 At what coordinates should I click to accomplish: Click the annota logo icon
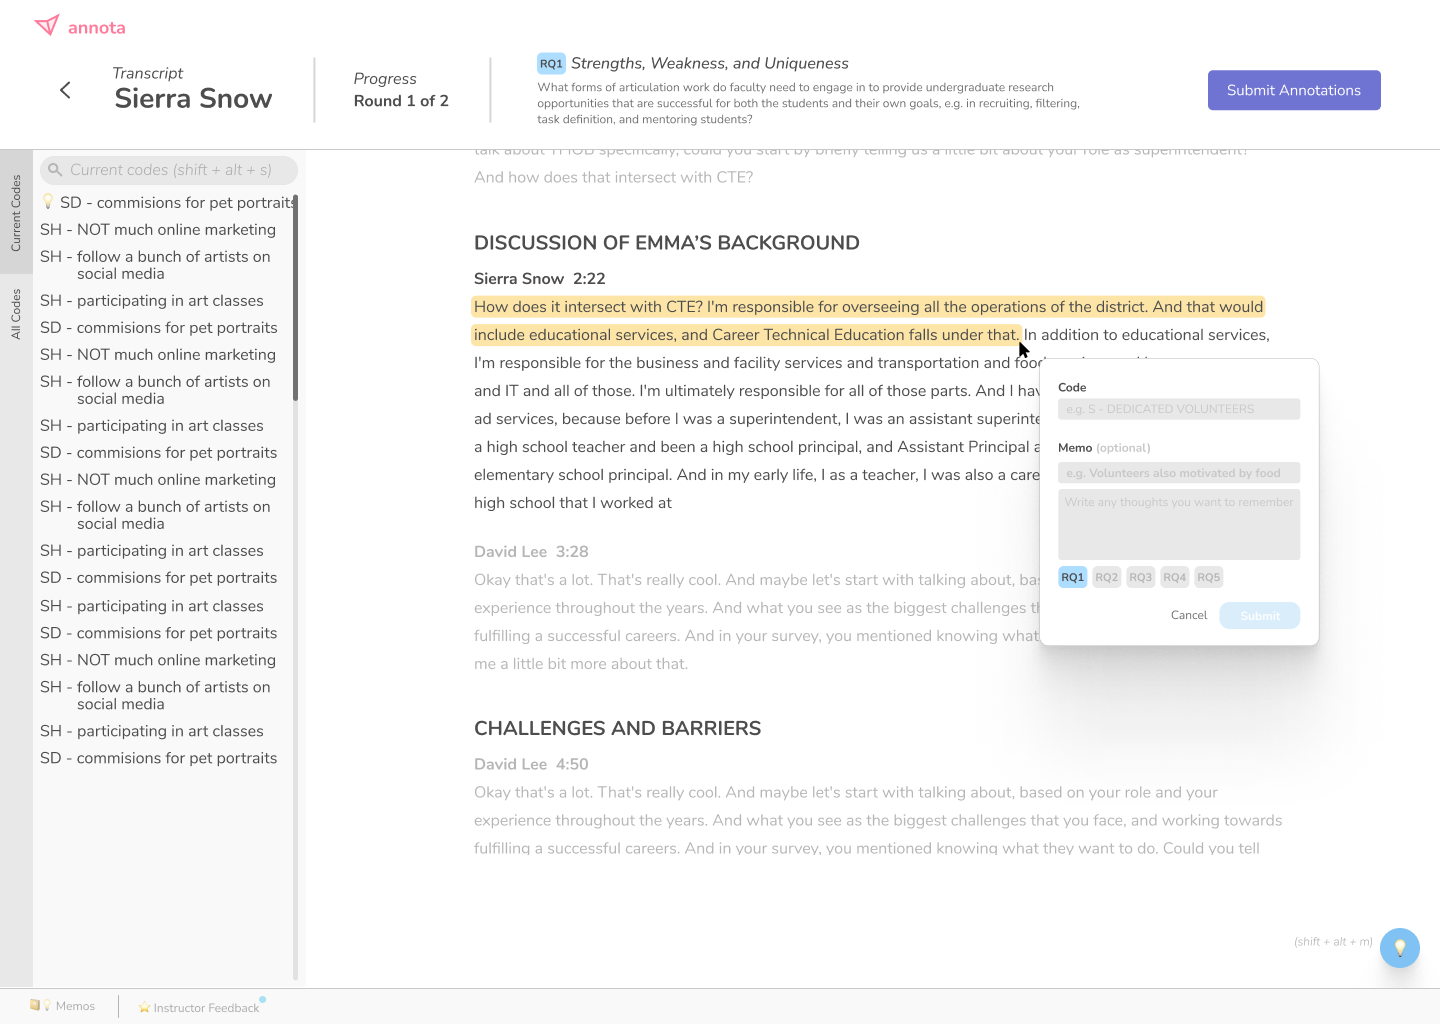[x=47, y=26]
